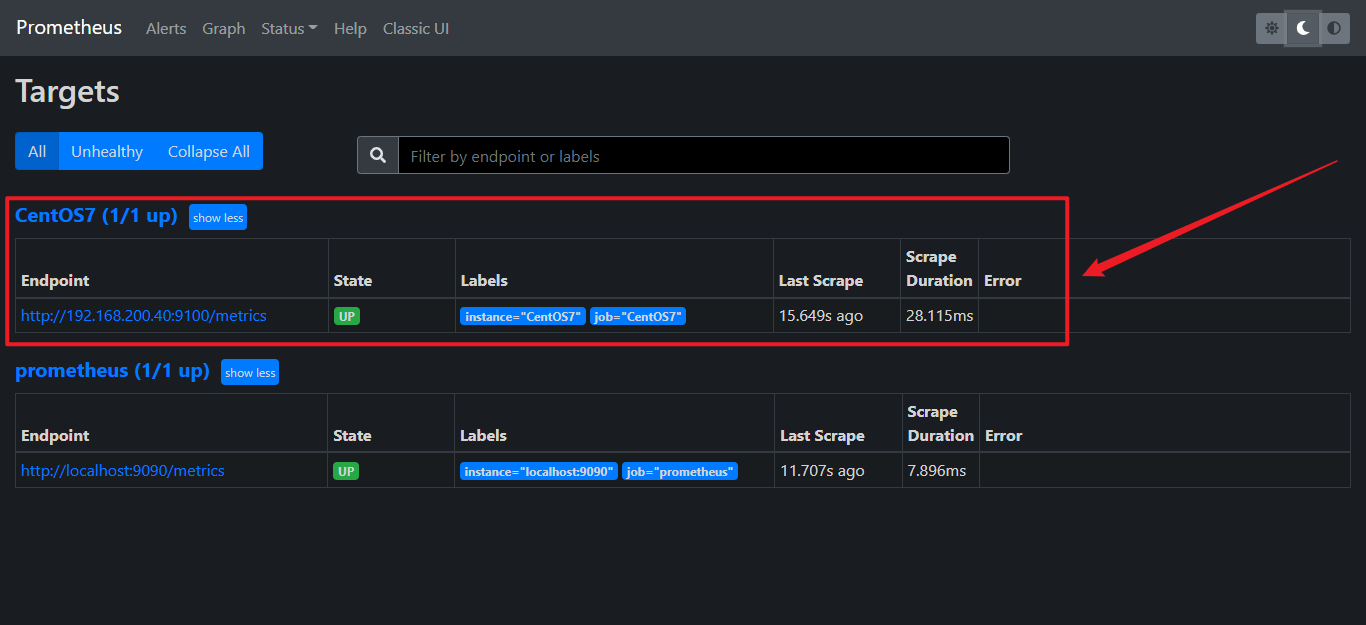The image size is (1366, 625).
Task: Switch to light theme sun icon
Action: tap(1271, 28)
